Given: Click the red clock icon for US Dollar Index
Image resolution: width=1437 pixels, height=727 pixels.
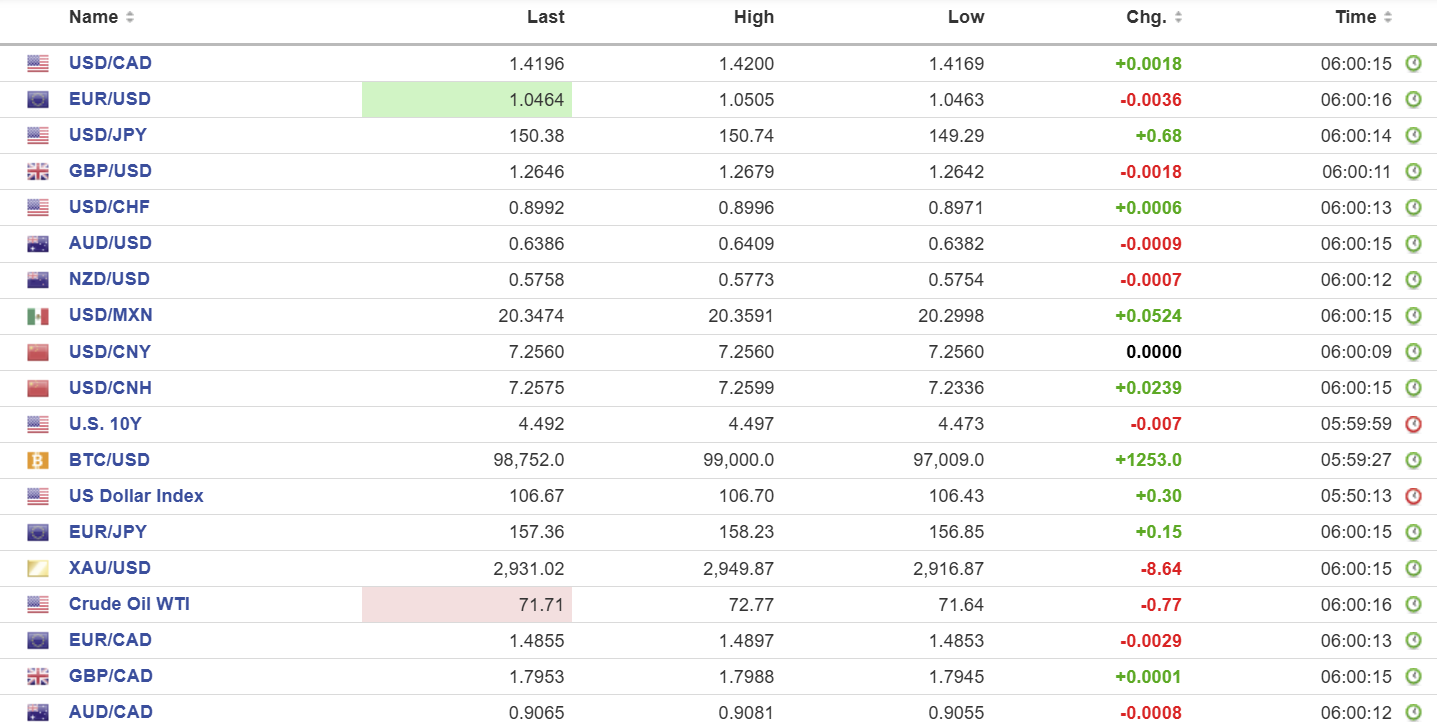Looking at the screenshot, I should (1413, 496).
